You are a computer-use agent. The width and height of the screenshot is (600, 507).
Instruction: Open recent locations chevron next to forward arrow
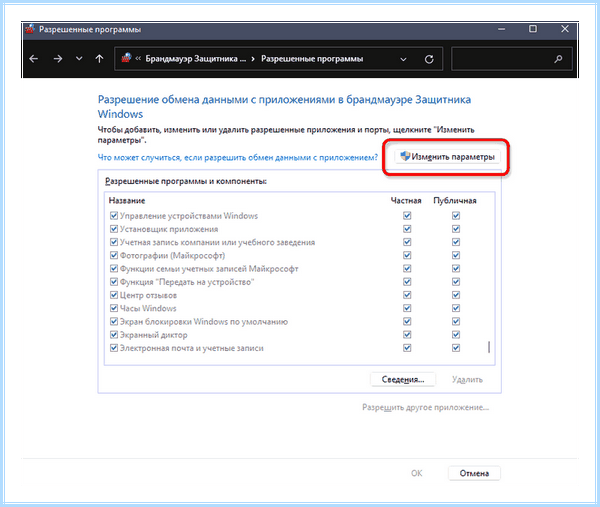tap(79, 59)
